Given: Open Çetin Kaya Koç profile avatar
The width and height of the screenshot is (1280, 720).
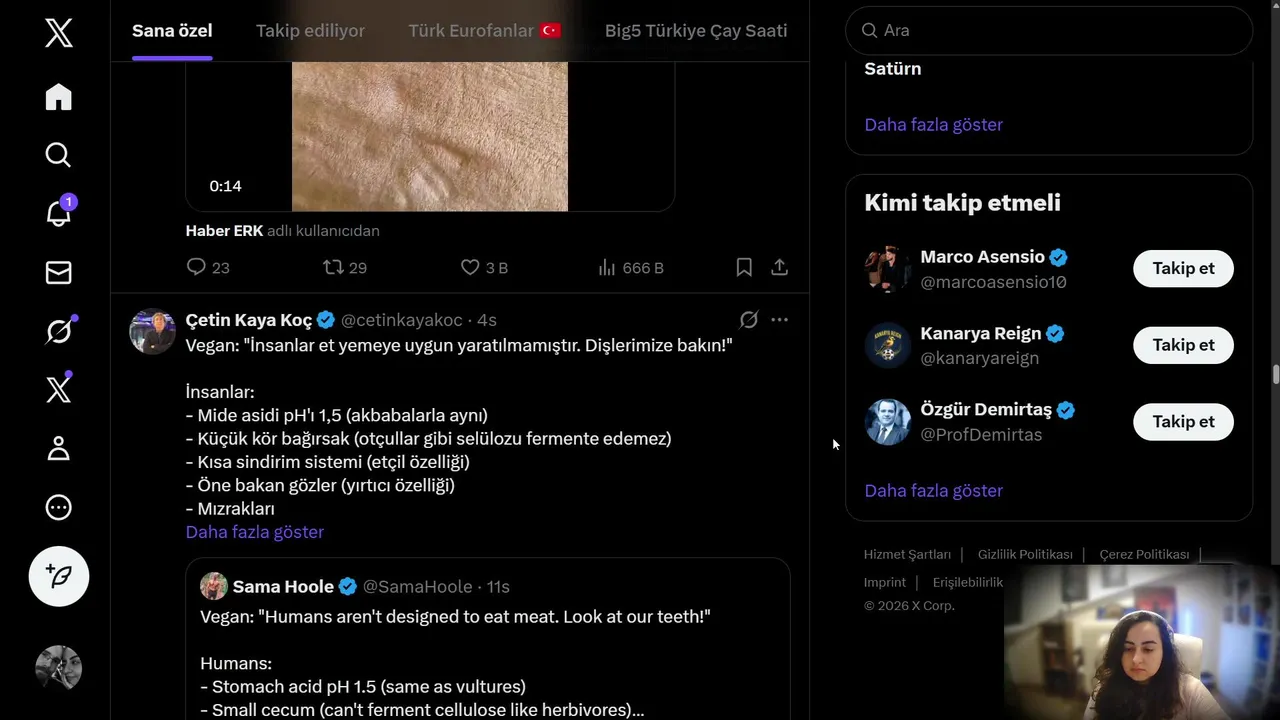Looking at the screenshot, I should pyautogui.click(x=153, y=331).
